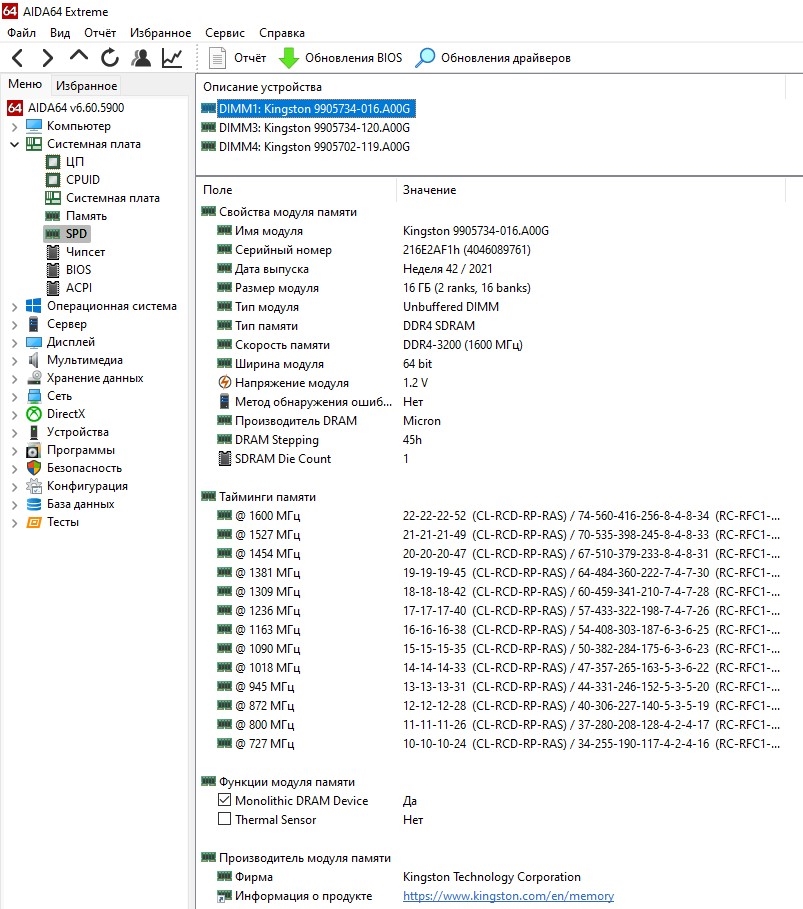Open the Вид menu

(60, 33)
